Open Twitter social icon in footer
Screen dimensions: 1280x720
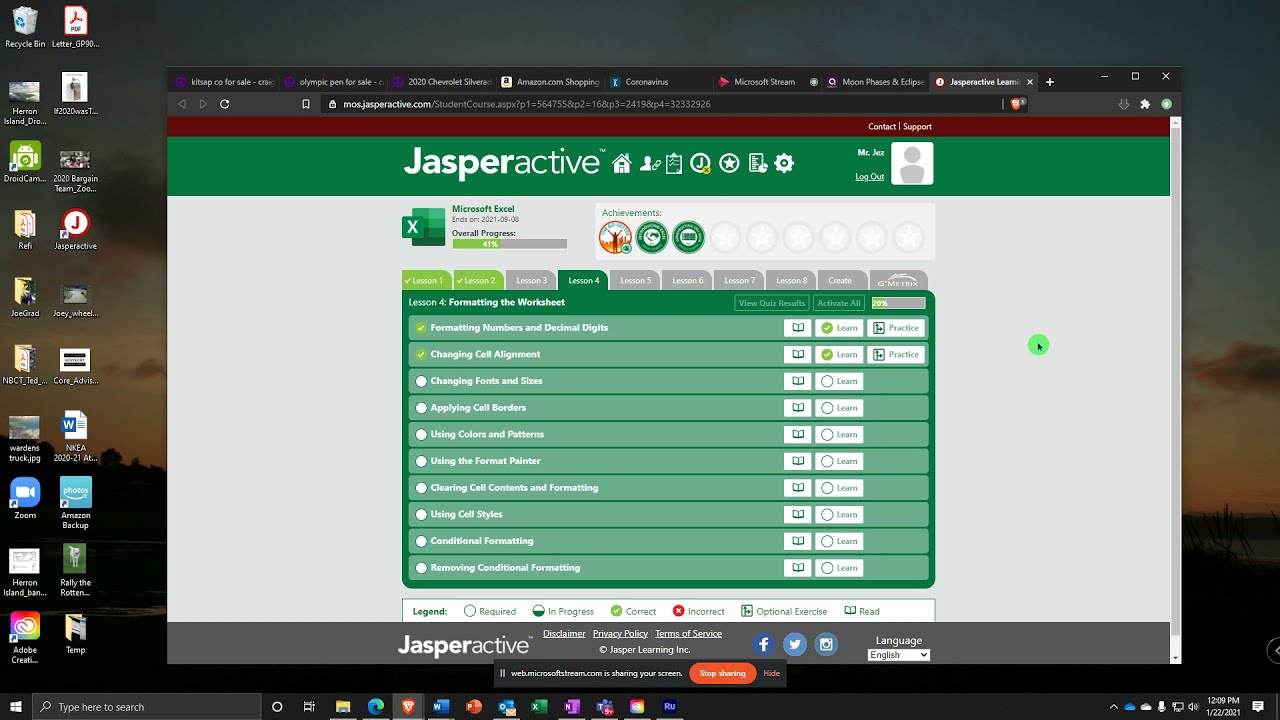(x=795, y=645)
